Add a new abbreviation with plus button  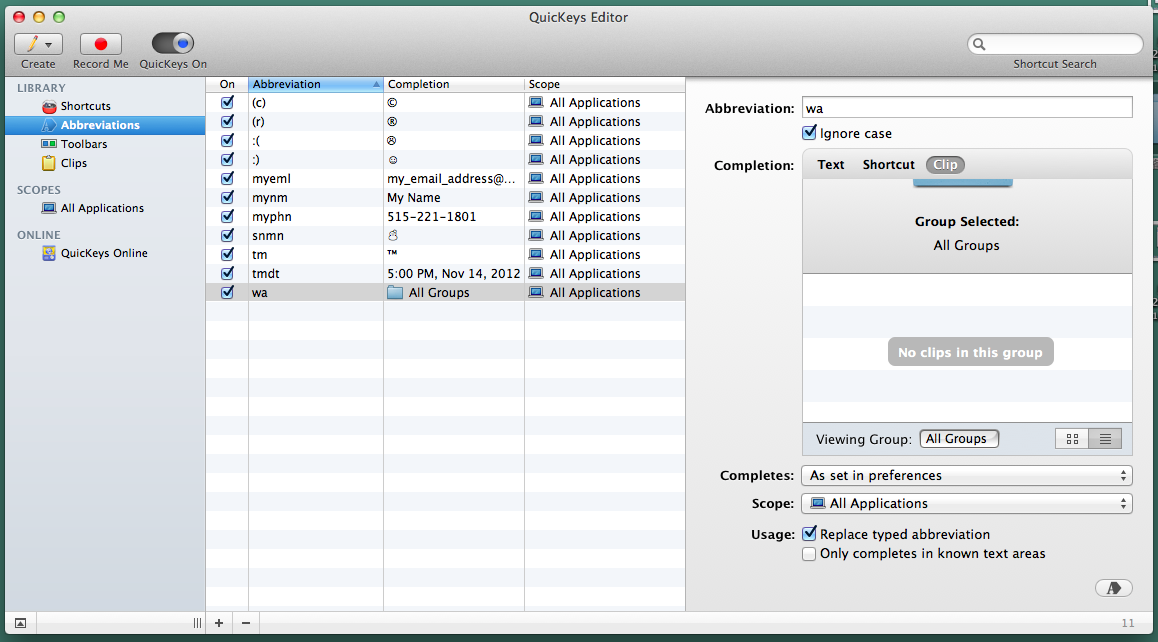(x=219, y=623)
